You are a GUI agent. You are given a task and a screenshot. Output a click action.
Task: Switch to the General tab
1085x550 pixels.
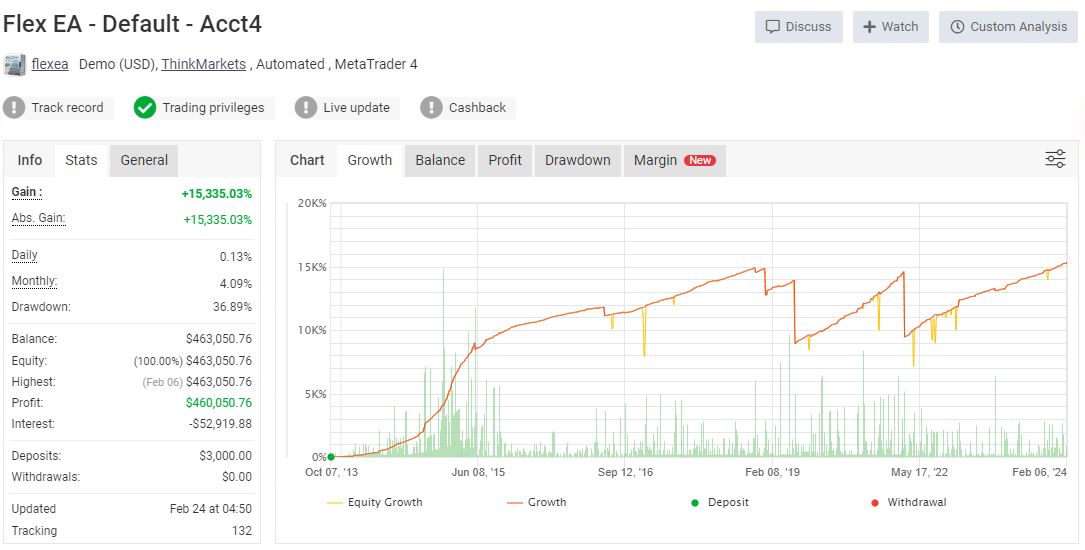144,160
